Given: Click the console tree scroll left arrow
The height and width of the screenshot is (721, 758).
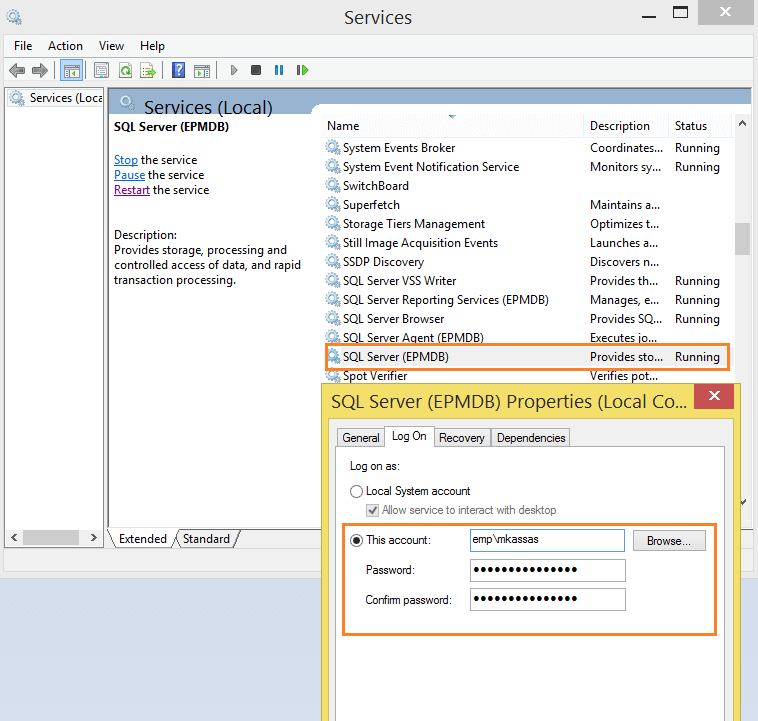Looking at the screenshot, I should point(14,538).
